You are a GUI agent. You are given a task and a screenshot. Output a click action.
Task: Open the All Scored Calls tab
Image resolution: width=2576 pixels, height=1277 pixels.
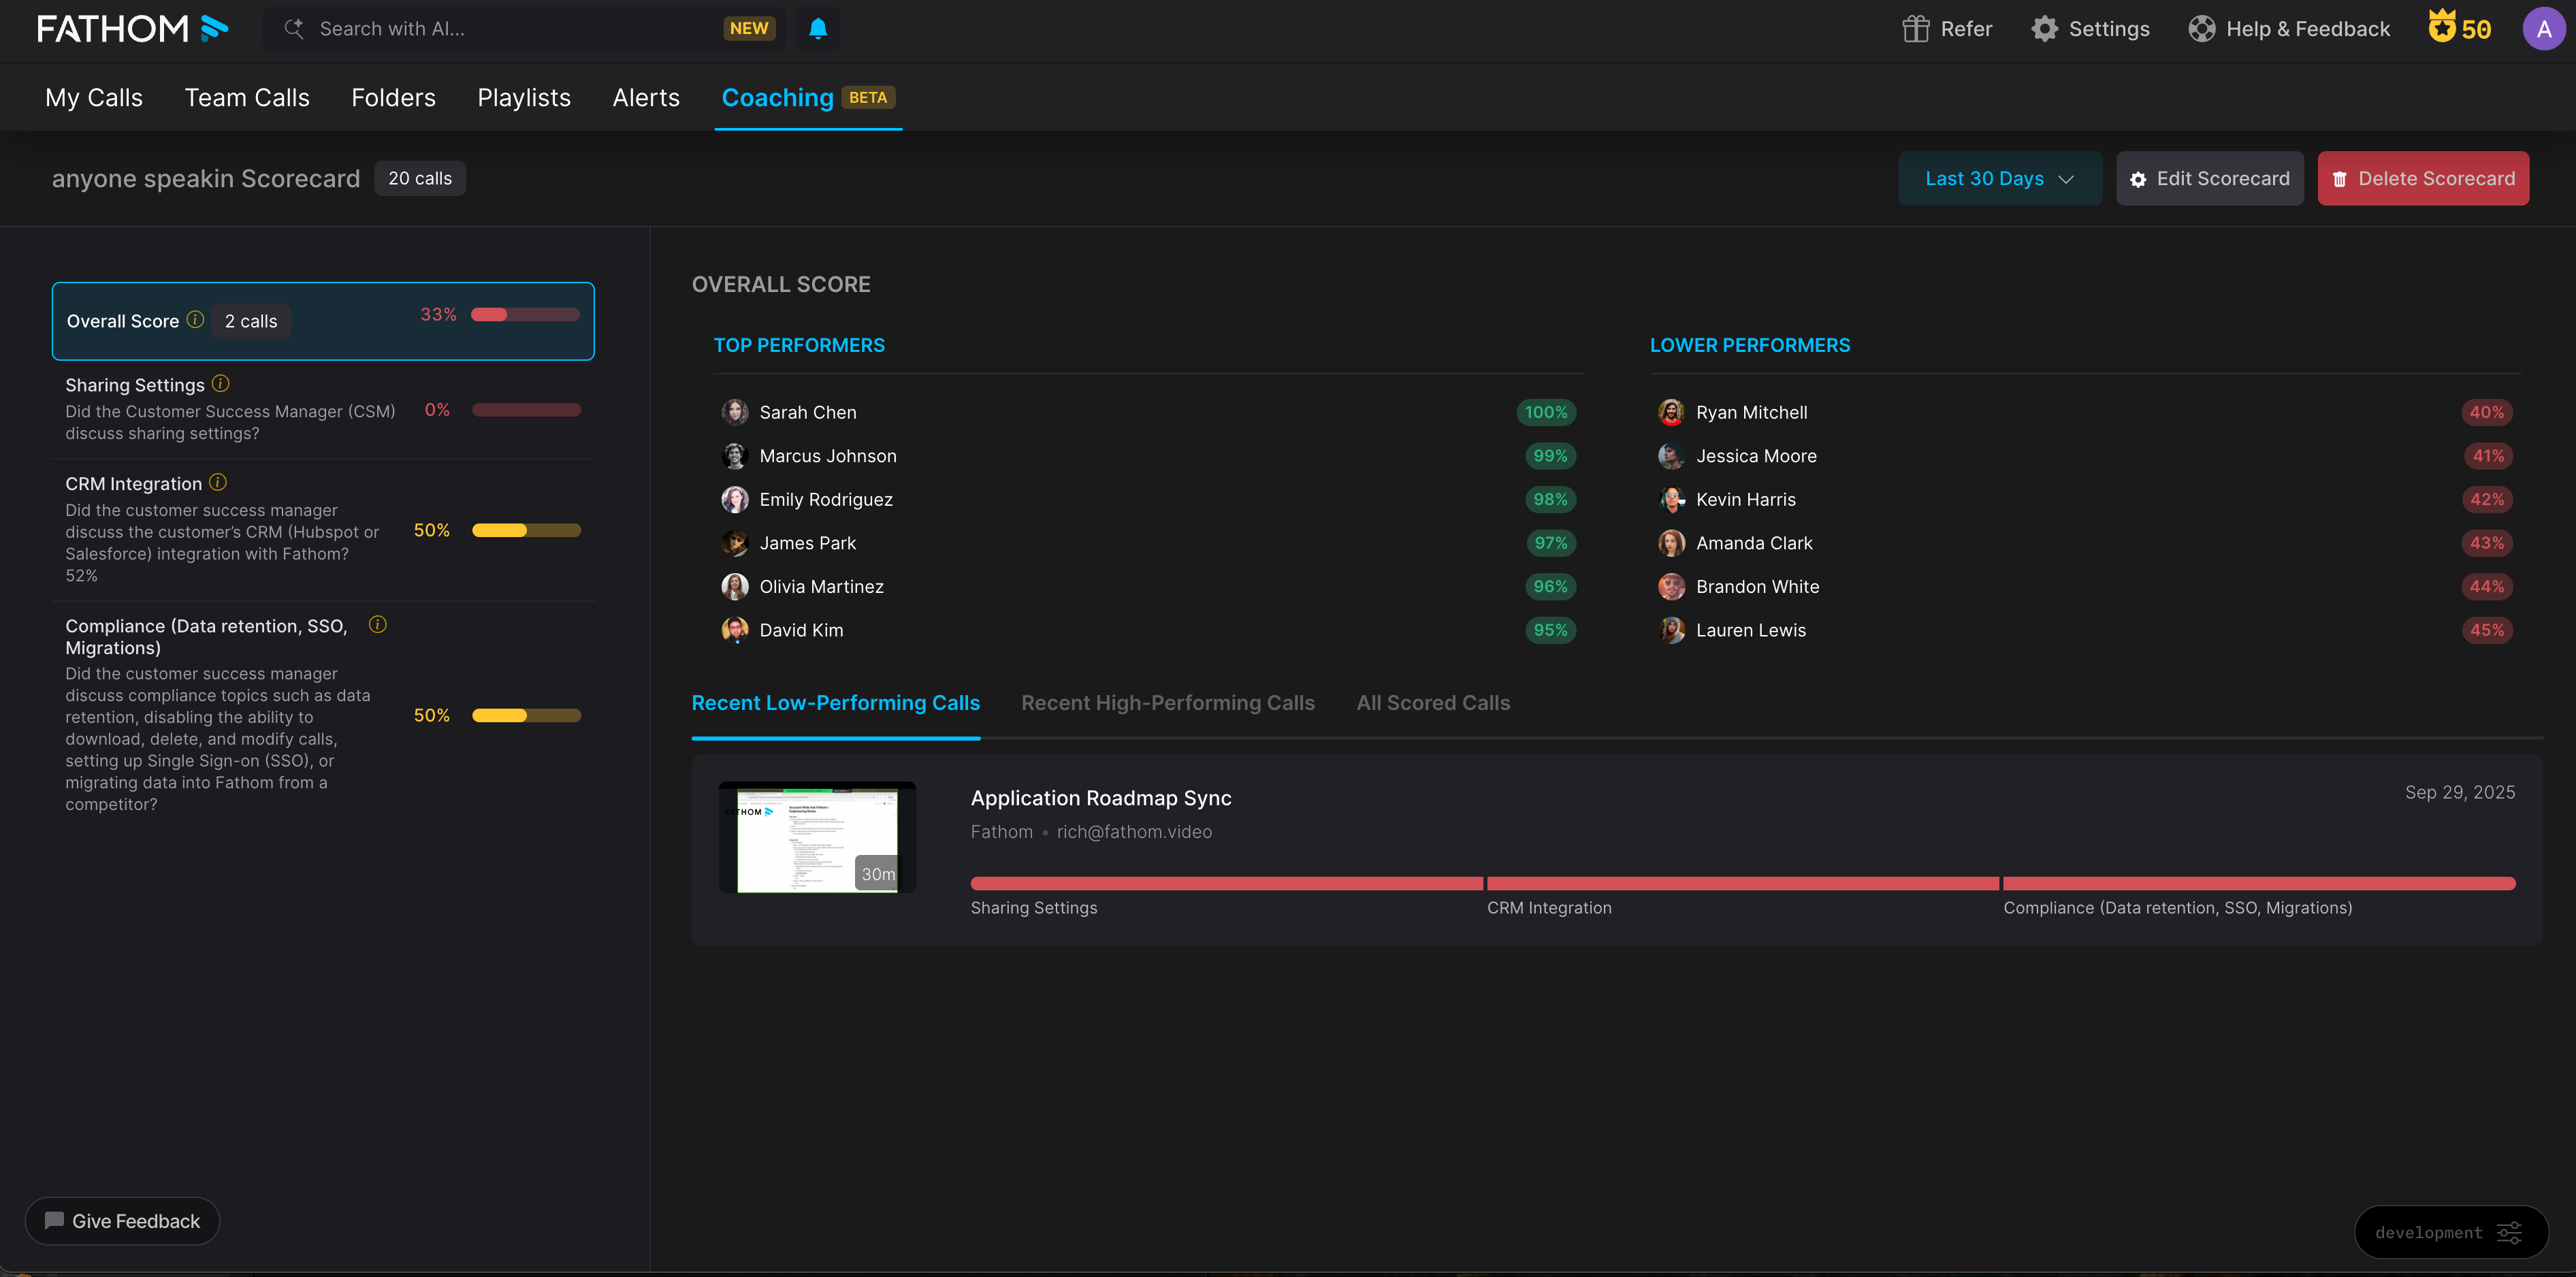(x=1432, y=703)
